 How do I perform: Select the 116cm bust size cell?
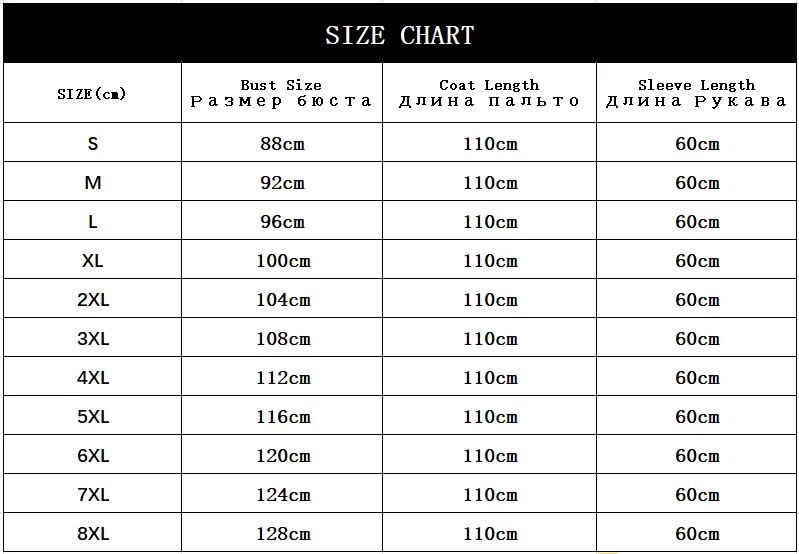tap(281, 417)
